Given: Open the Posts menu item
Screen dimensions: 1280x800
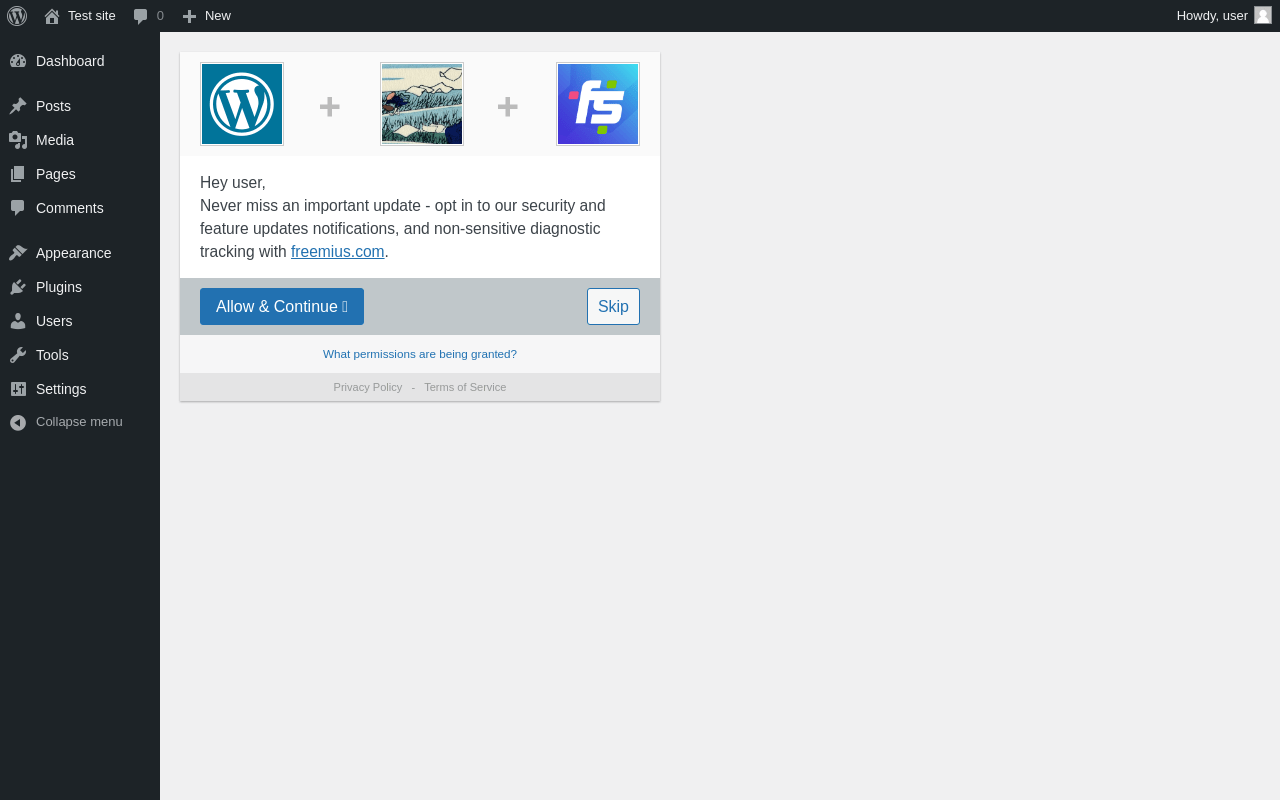Looking at the screenshot, I should point(53,106).
